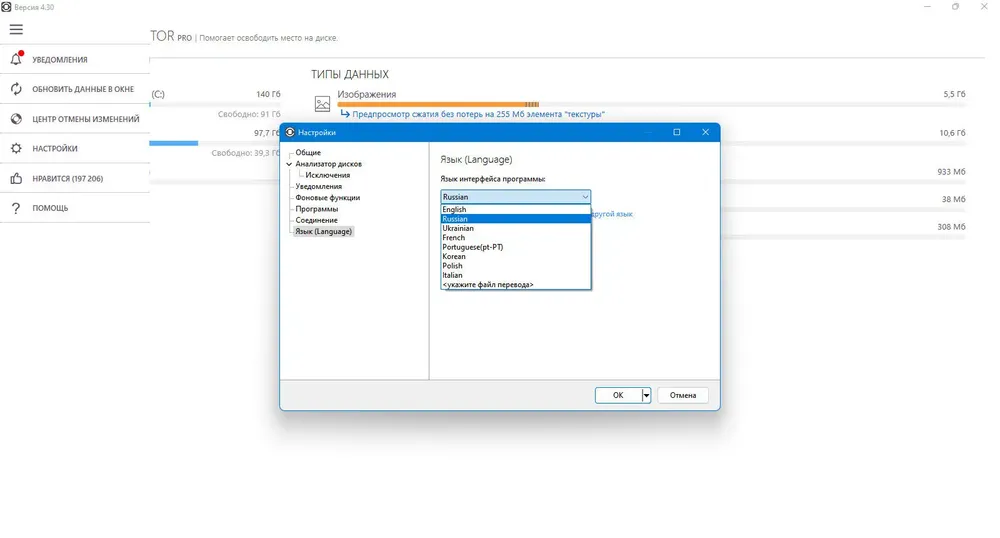Click the Images type picture icon

click(x=323, y=103)
